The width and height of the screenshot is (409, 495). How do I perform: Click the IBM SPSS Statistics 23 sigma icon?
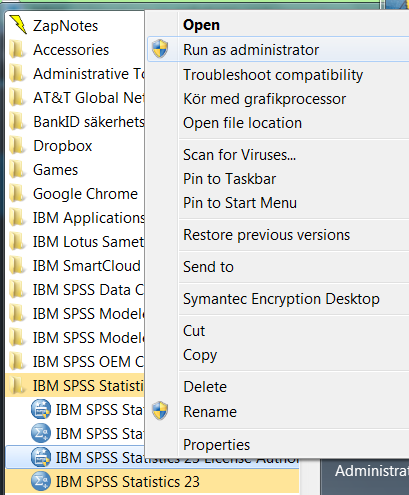41,482
